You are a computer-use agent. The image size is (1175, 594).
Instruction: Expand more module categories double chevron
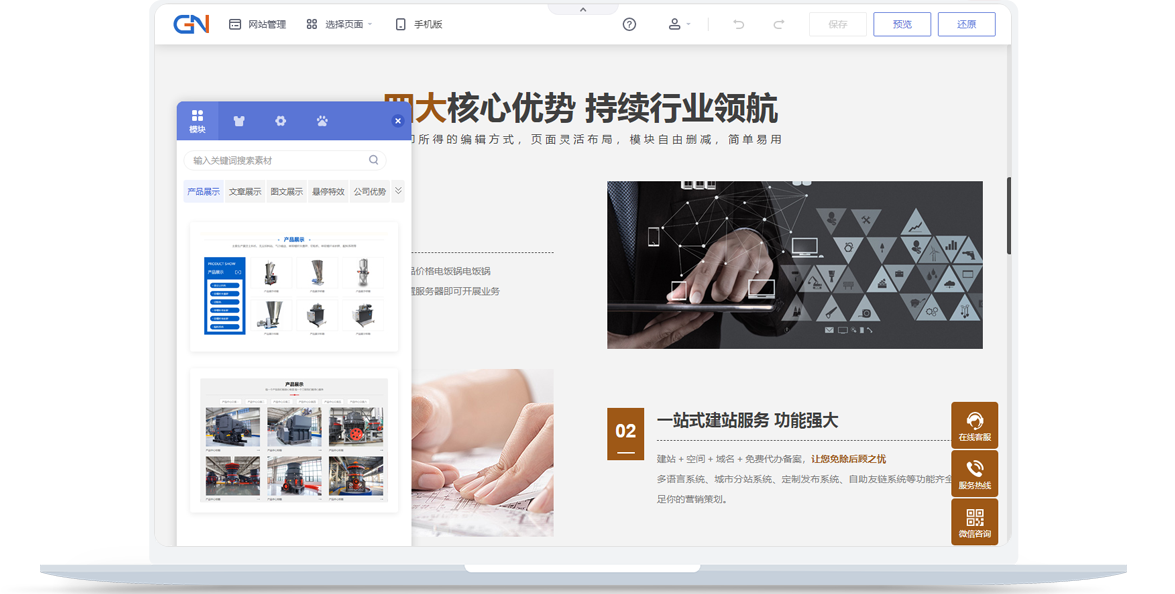coord(398,191)
